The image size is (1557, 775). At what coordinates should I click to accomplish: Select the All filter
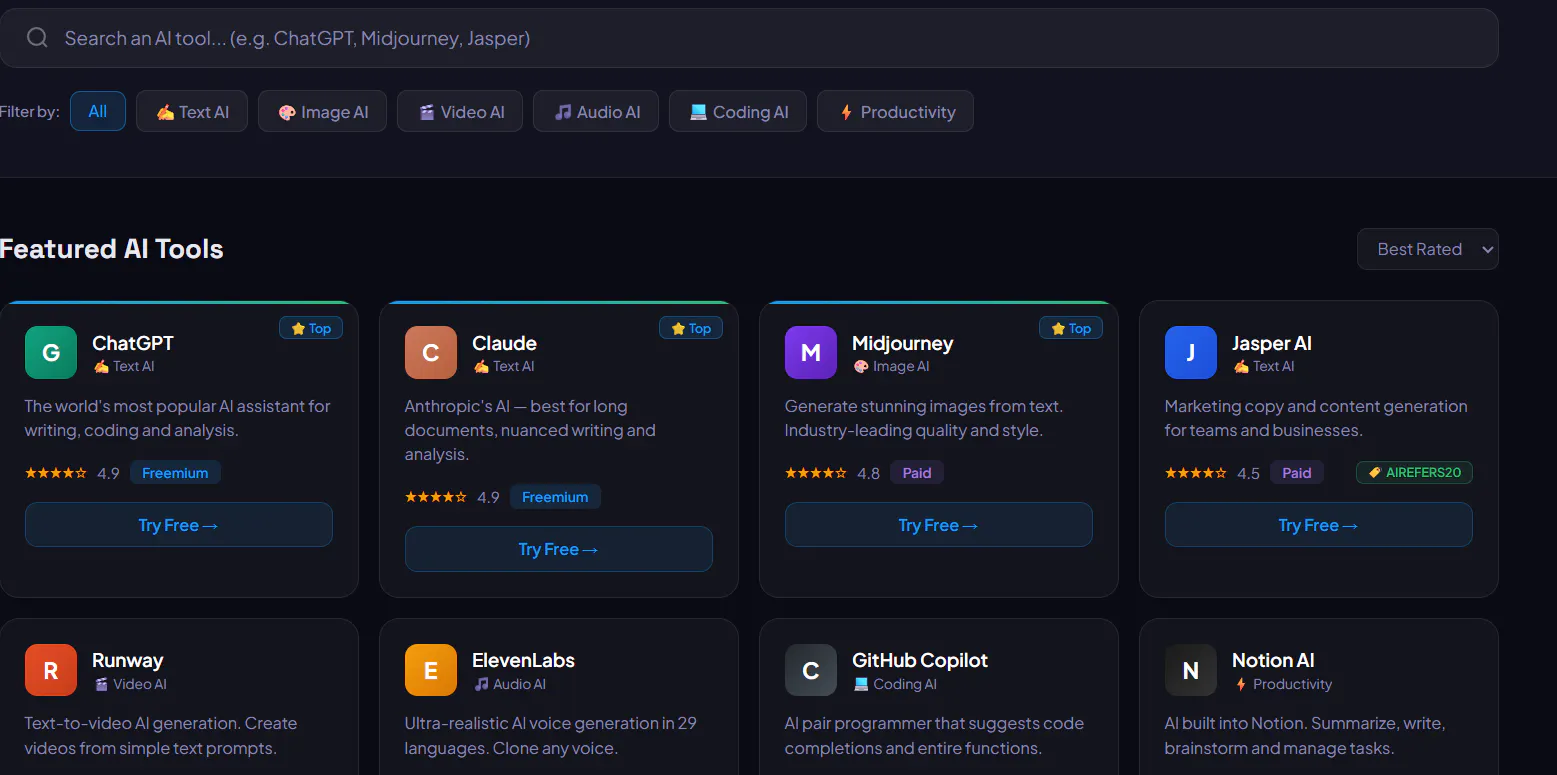[x=98, y=111]
